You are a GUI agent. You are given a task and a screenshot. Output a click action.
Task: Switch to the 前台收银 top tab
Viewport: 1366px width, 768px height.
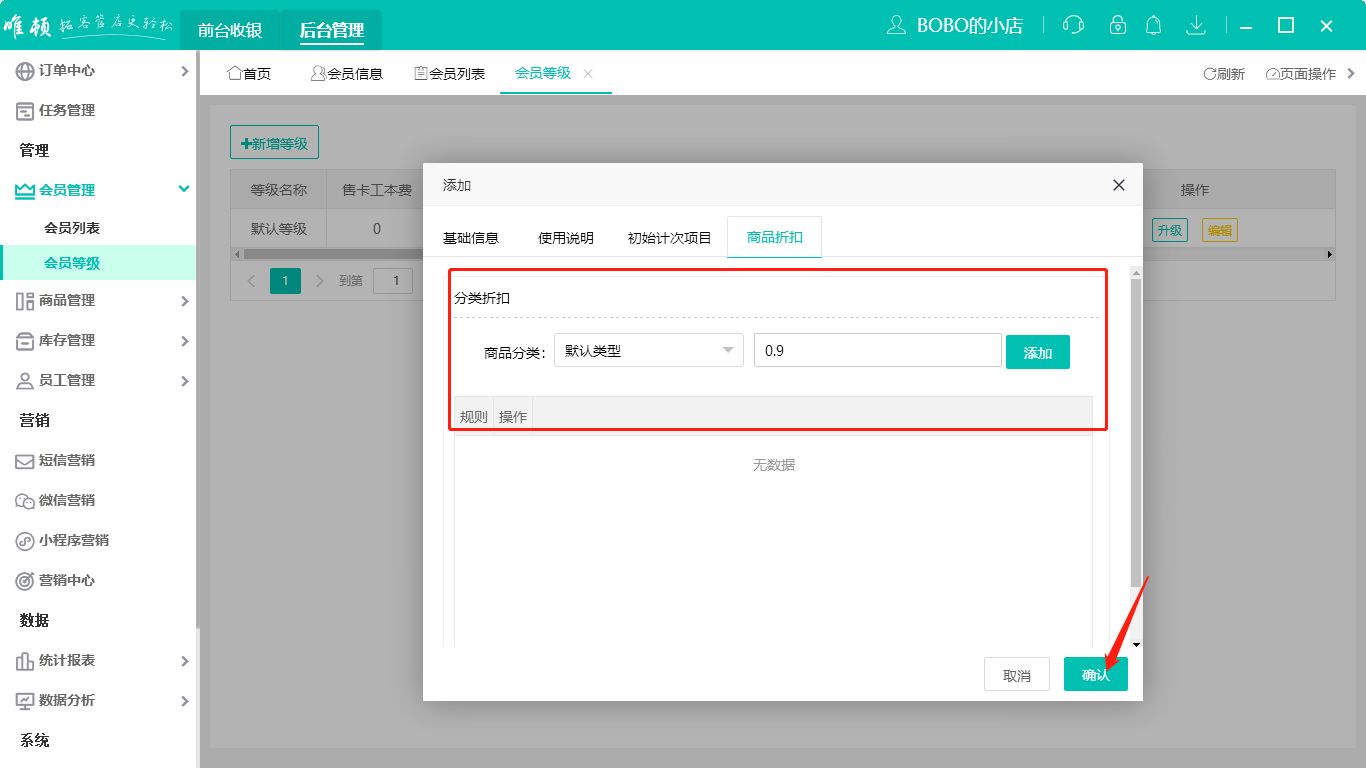click(230, 30)
